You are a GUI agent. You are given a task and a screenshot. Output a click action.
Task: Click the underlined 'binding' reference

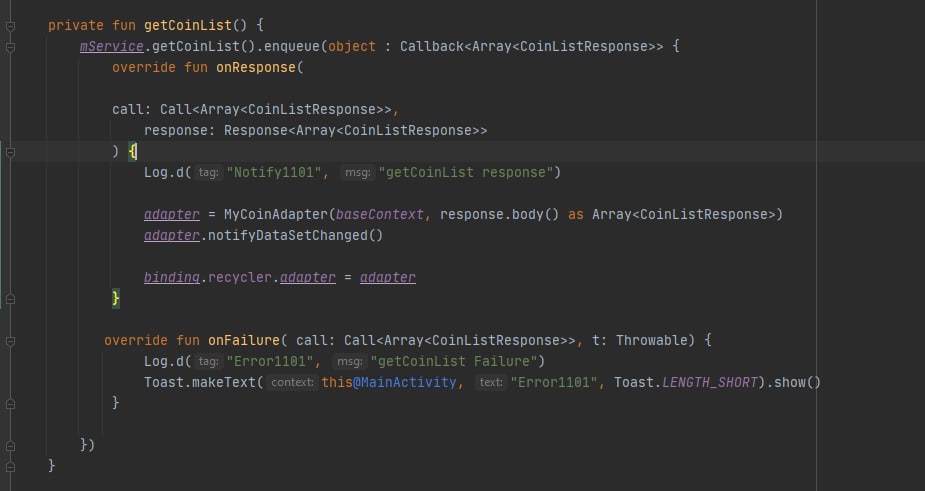click(172, 277)
